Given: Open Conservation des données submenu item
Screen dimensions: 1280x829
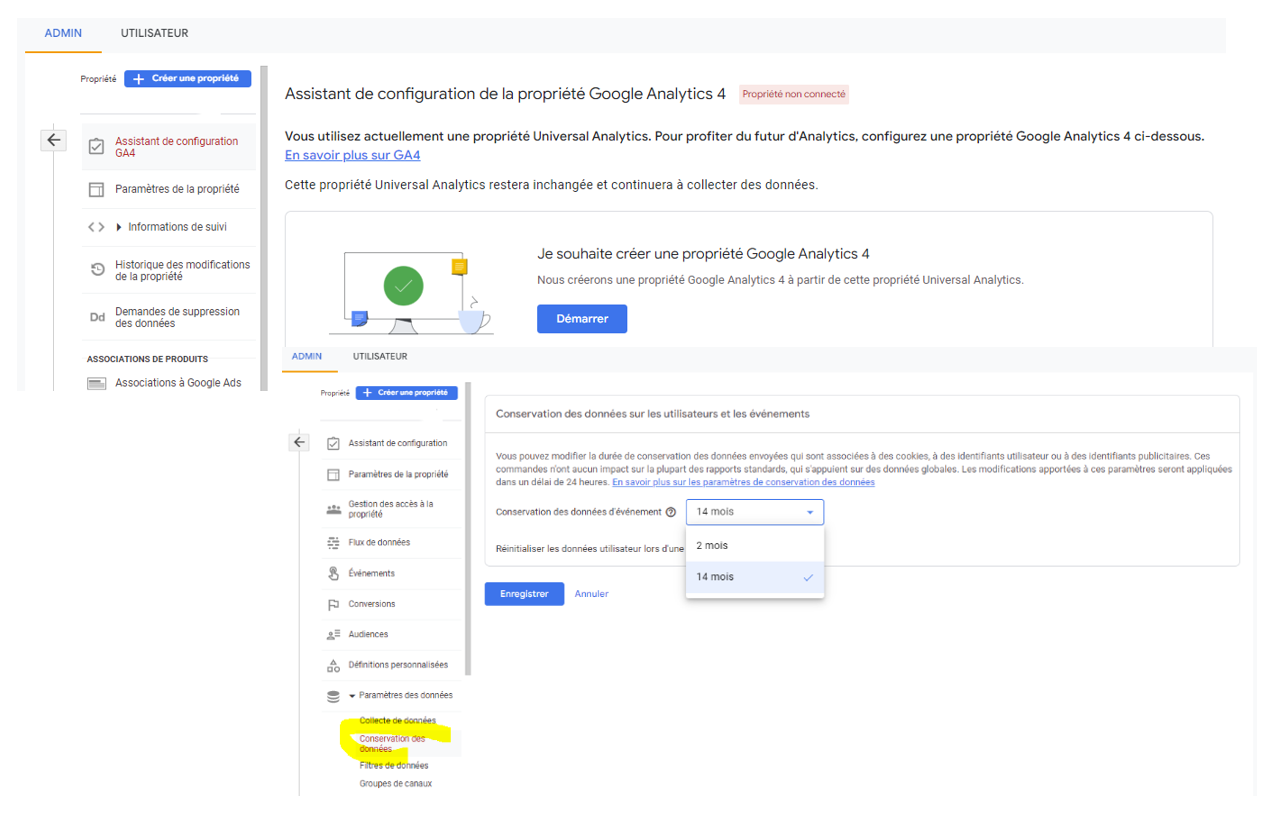Looking at the screenshot, I should (x=392, y=744).
